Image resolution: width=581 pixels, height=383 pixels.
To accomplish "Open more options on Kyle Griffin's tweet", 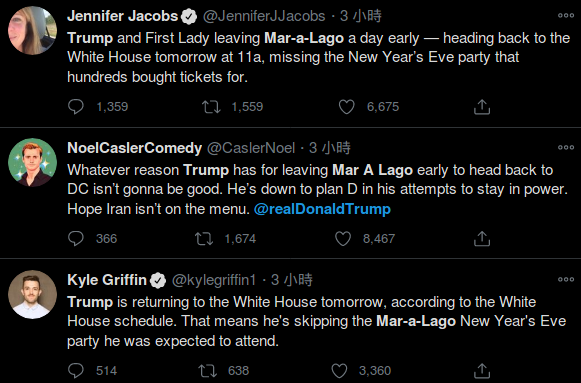I will tap(566, 279).
